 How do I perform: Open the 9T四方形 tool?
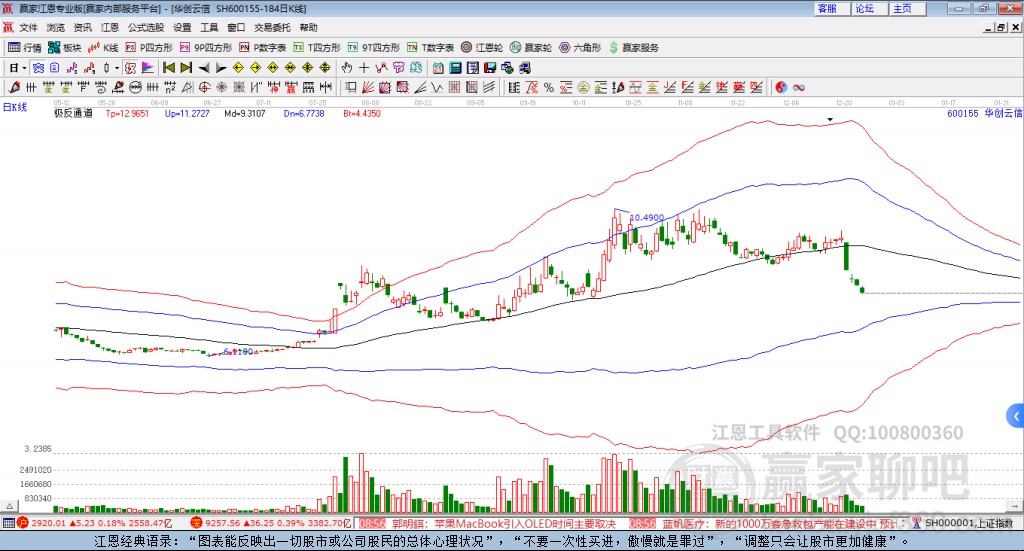(374, 48)
